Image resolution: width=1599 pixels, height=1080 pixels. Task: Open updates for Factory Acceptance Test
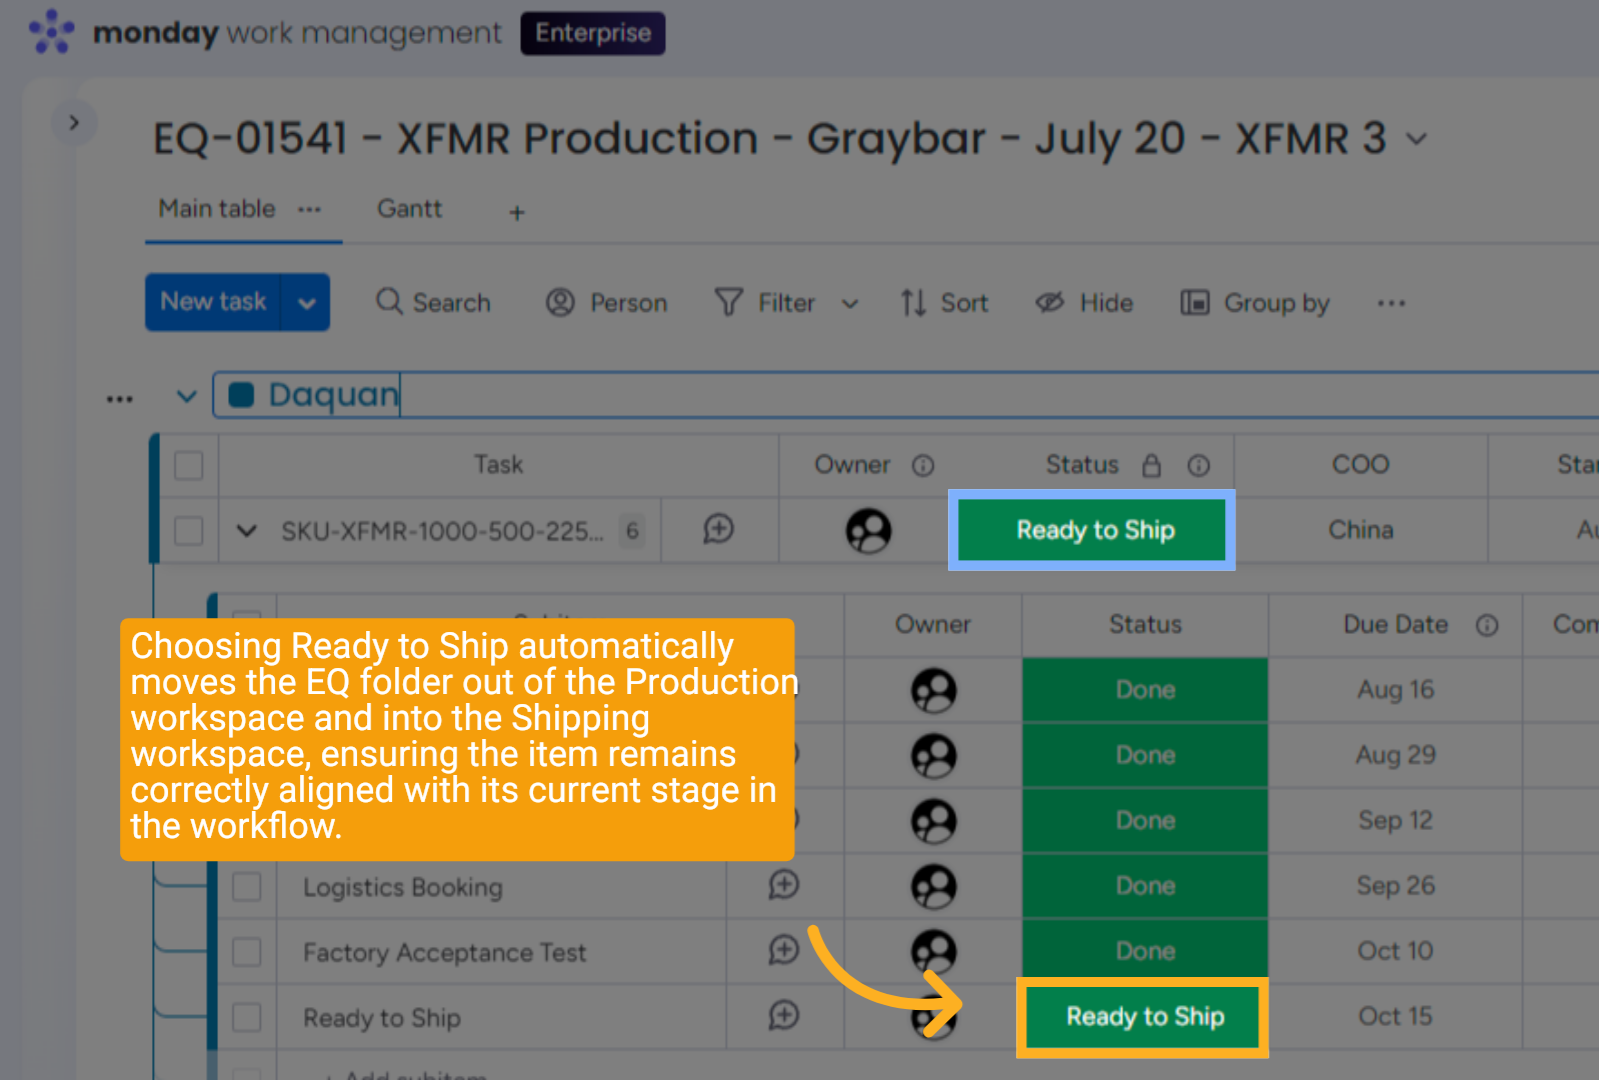point(784,950)
